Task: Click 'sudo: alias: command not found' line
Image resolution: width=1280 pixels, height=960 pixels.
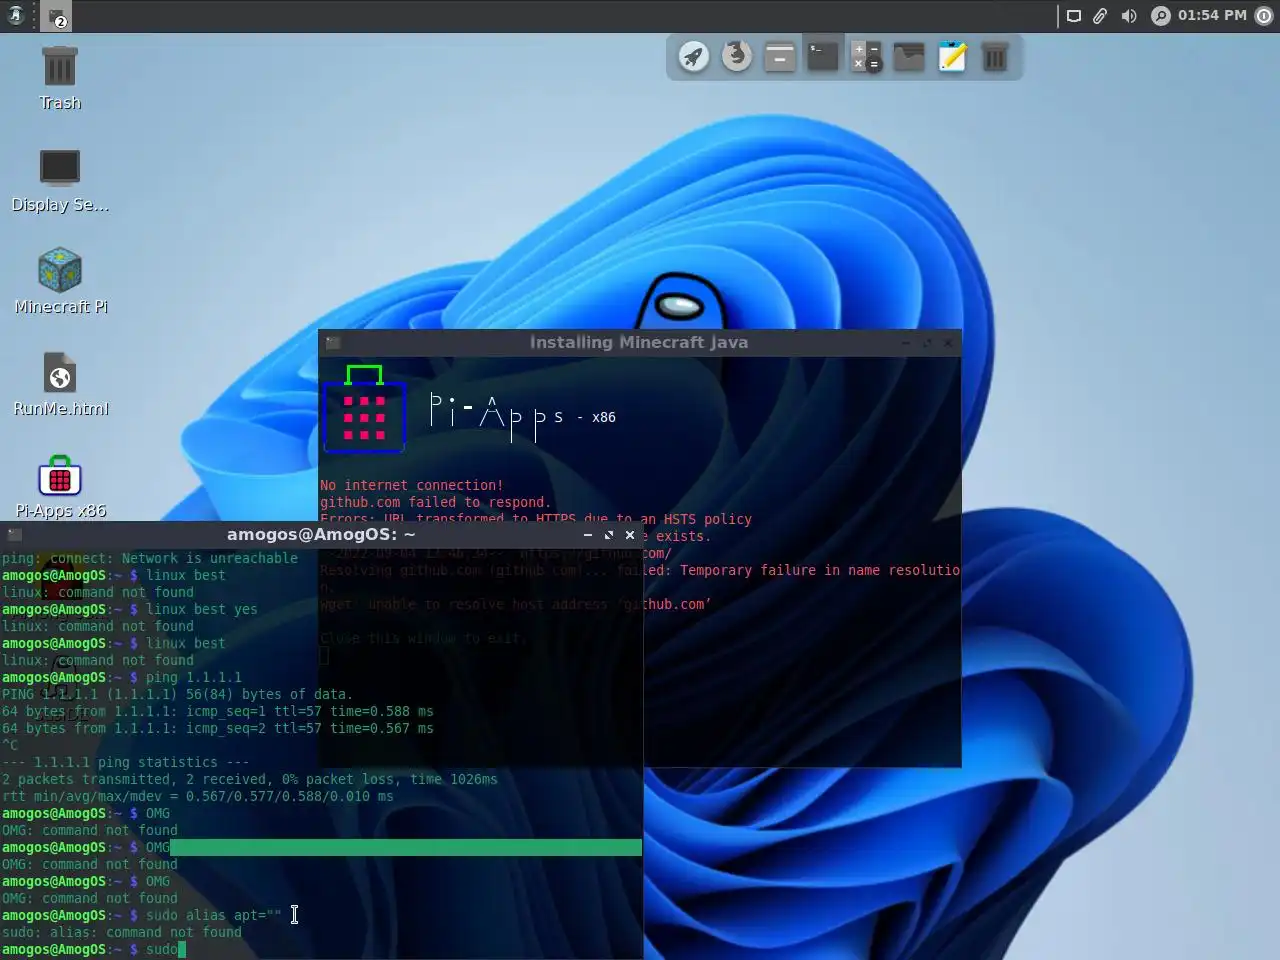Action: click(121, 932)
